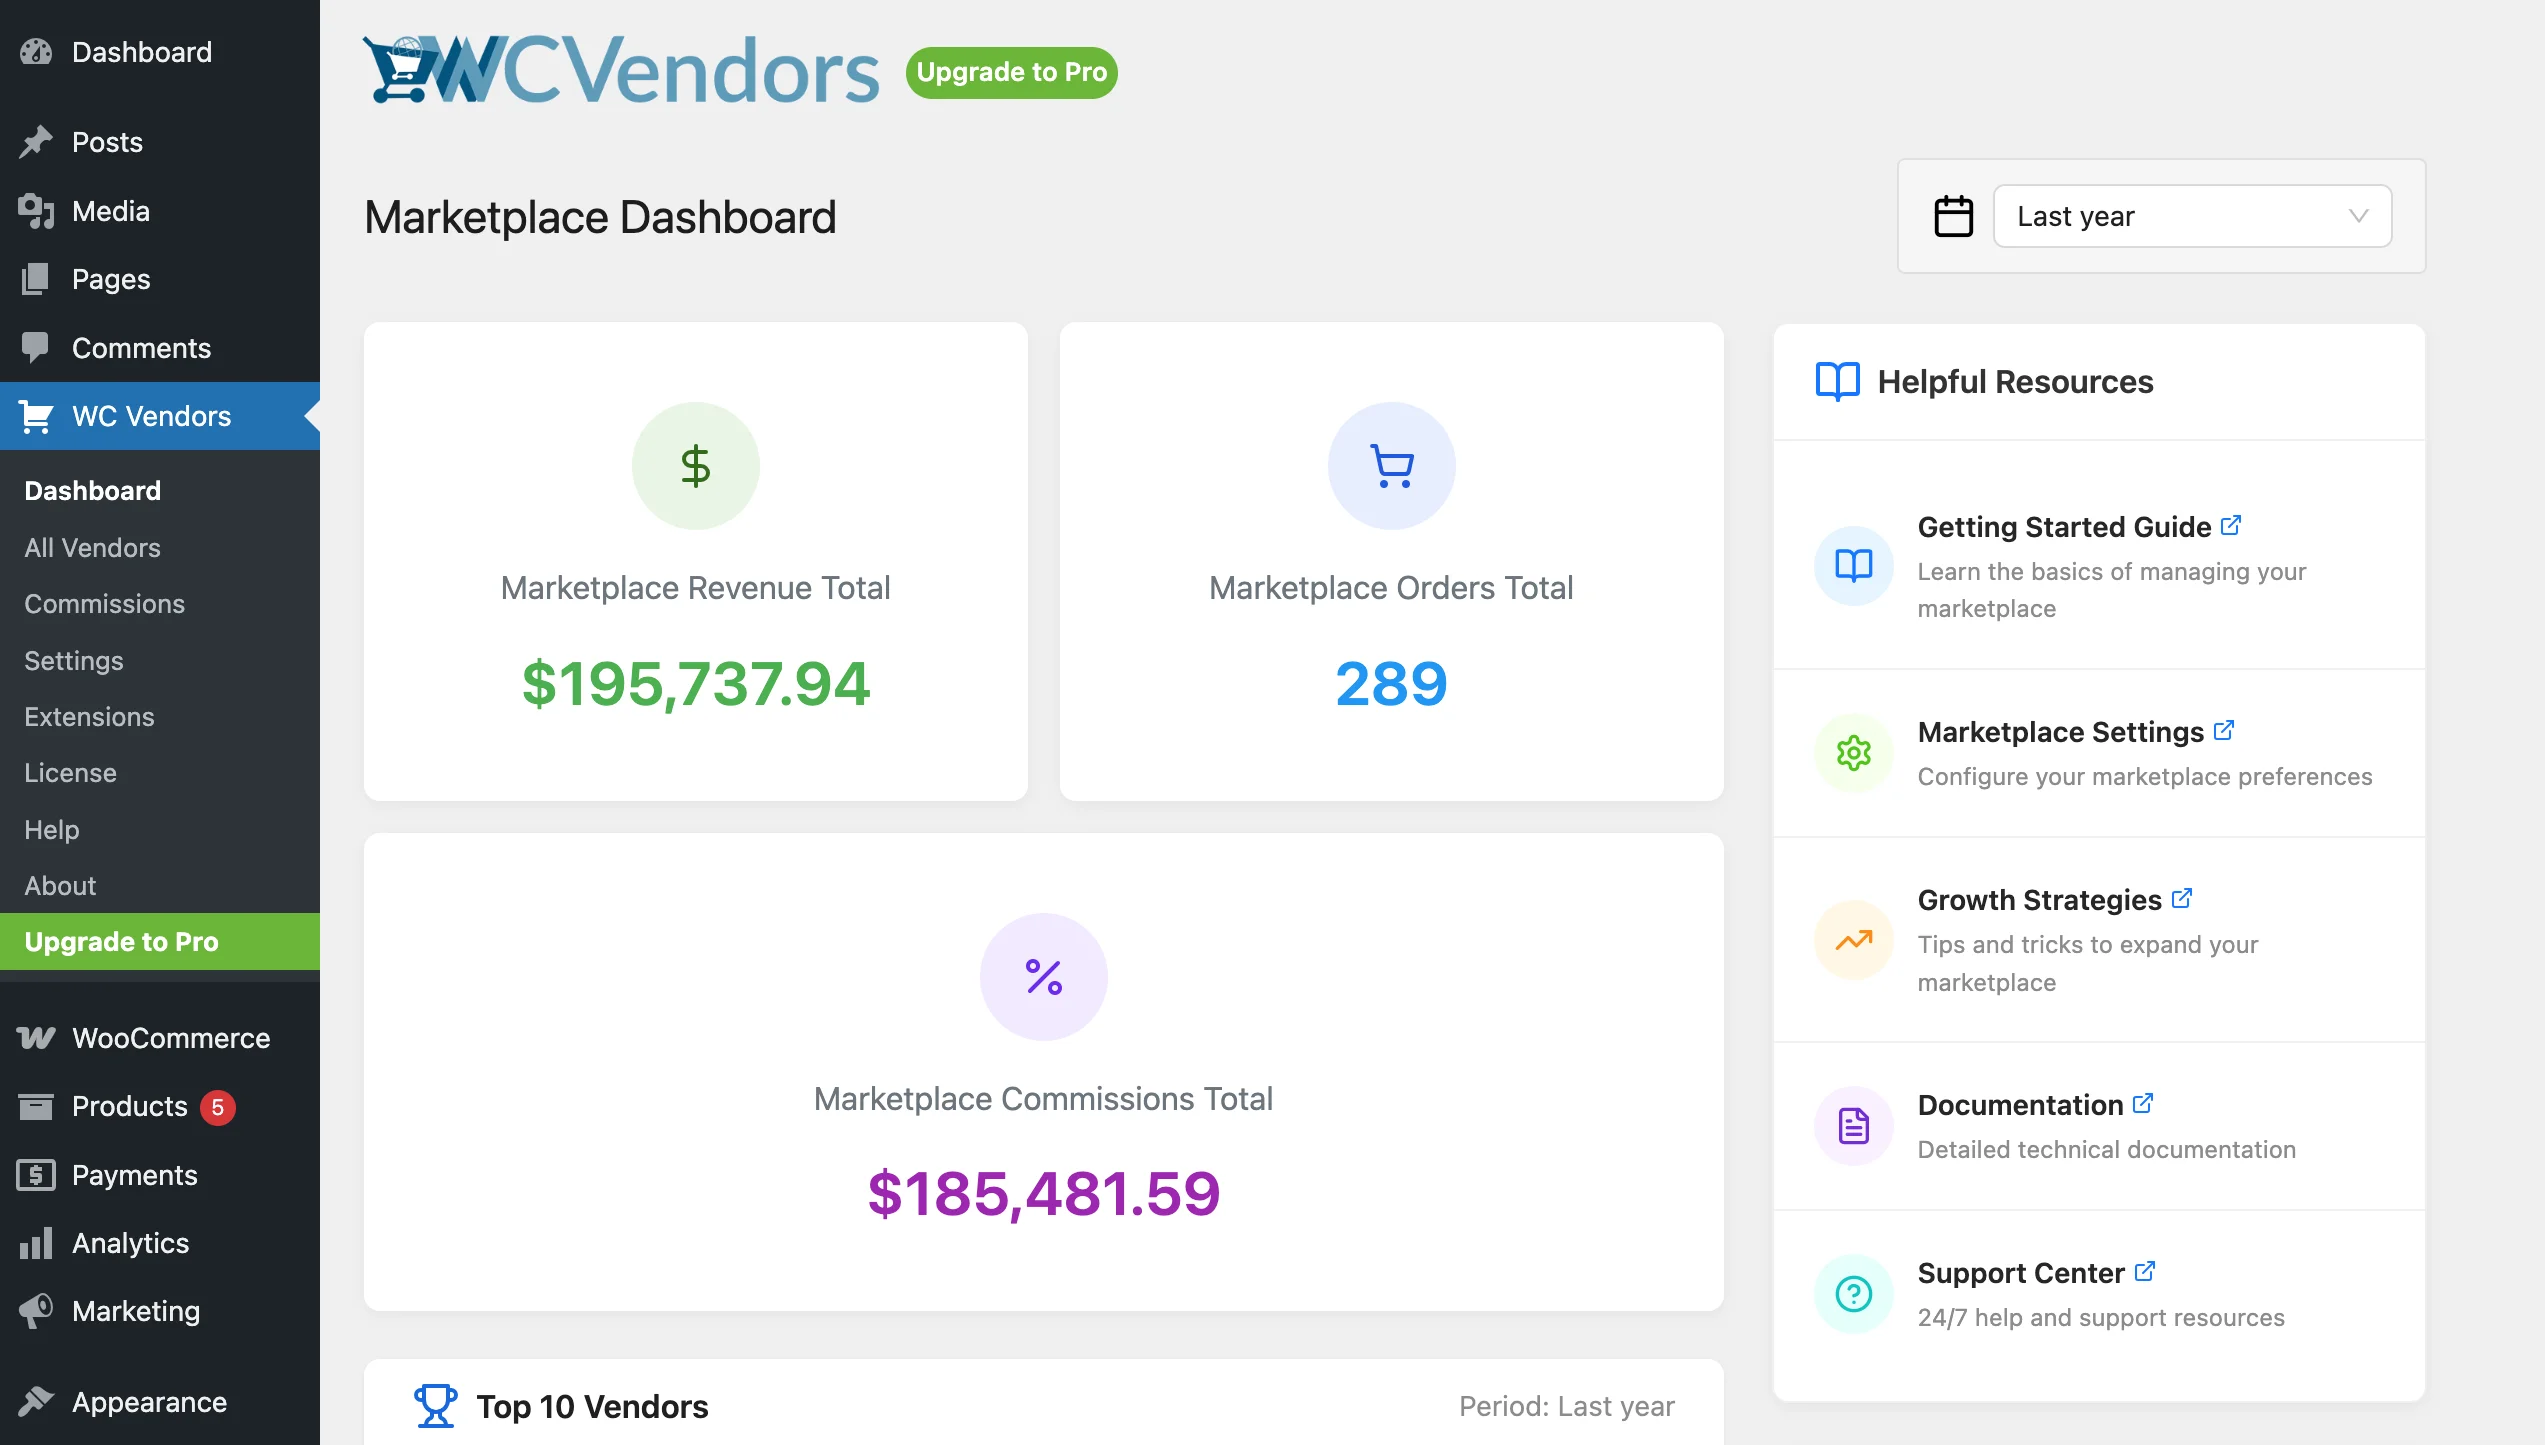Click the green Upgrade to Pro header button
The height and width of the screenshot is (1445, 2545).
[1011, 72]
